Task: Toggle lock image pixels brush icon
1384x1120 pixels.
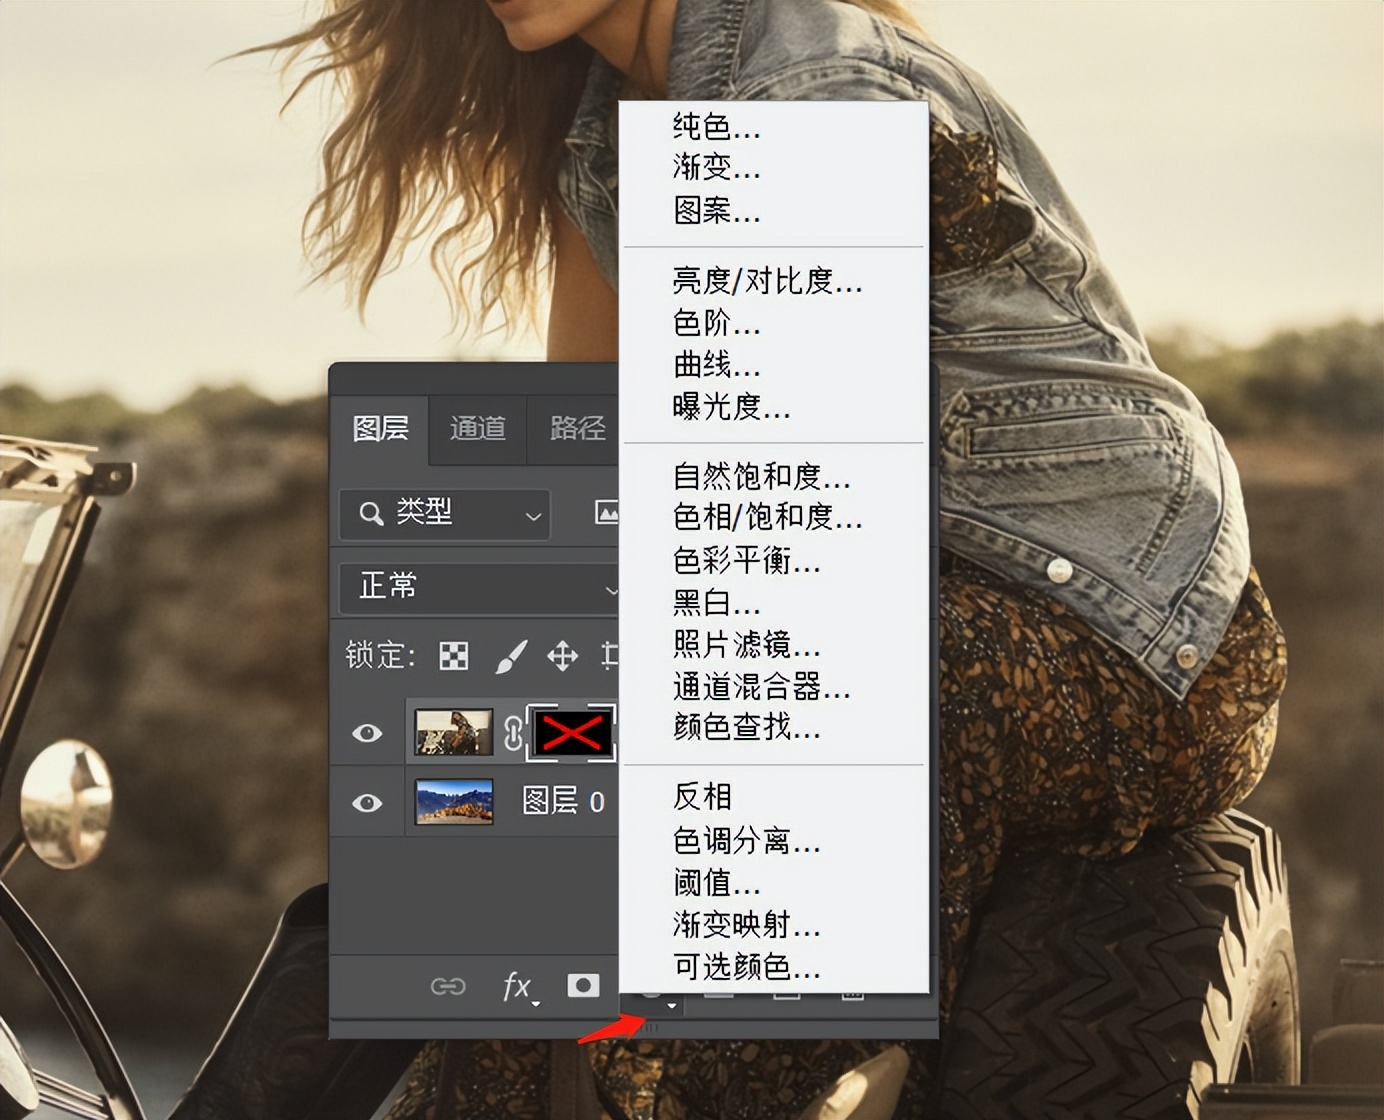Action: click(511, 656)
